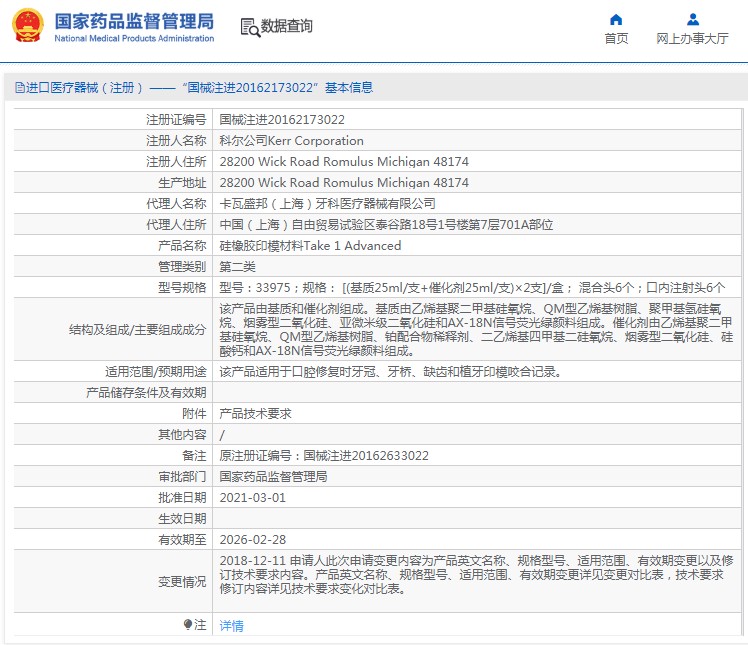Click the 审批部门 row label
This screenshot has width=748, height=645.
tap(182, 477)
